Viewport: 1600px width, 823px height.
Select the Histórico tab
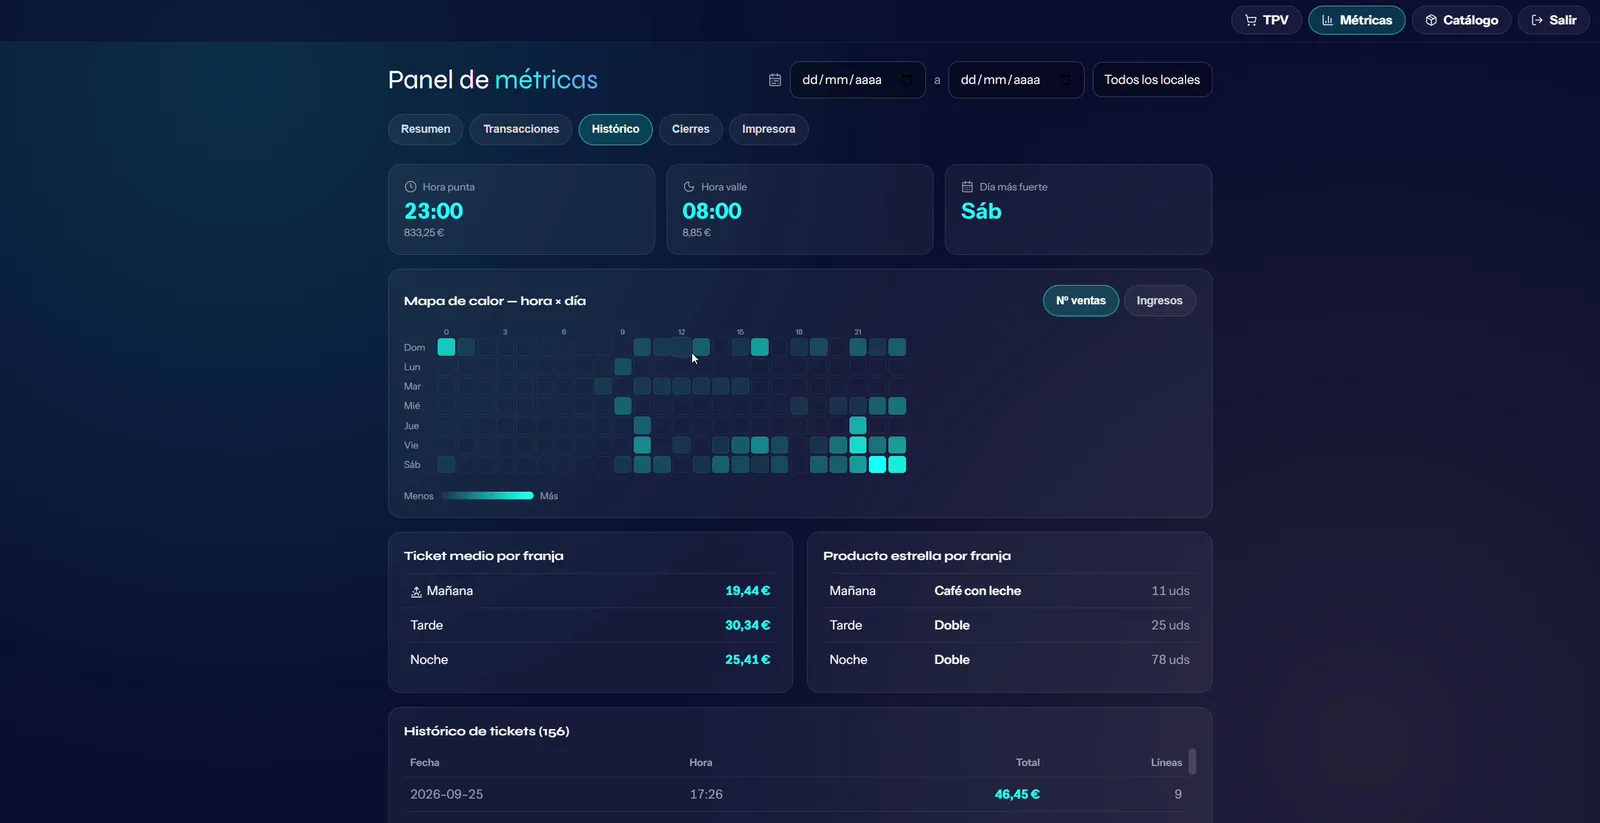coord(615,129)
